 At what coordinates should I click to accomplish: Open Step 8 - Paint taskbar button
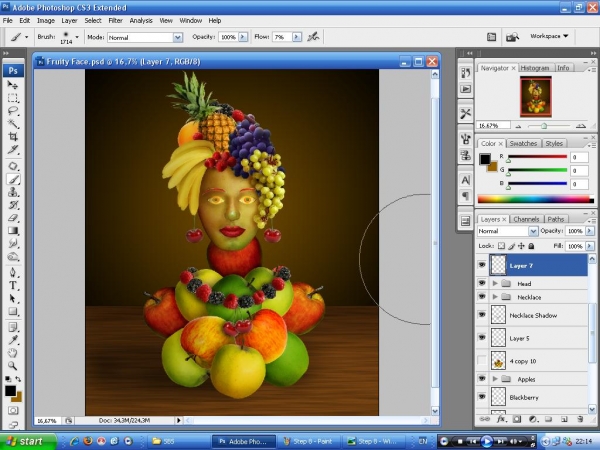308,442
